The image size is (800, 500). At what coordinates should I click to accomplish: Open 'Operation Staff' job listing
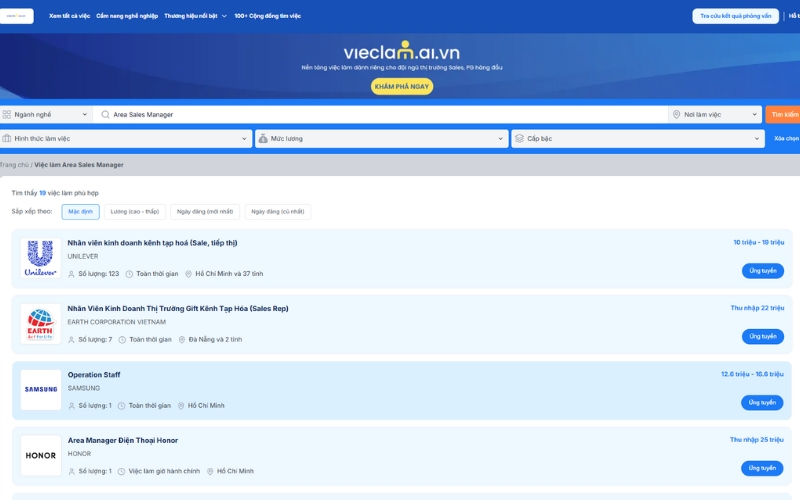[94, 374]
